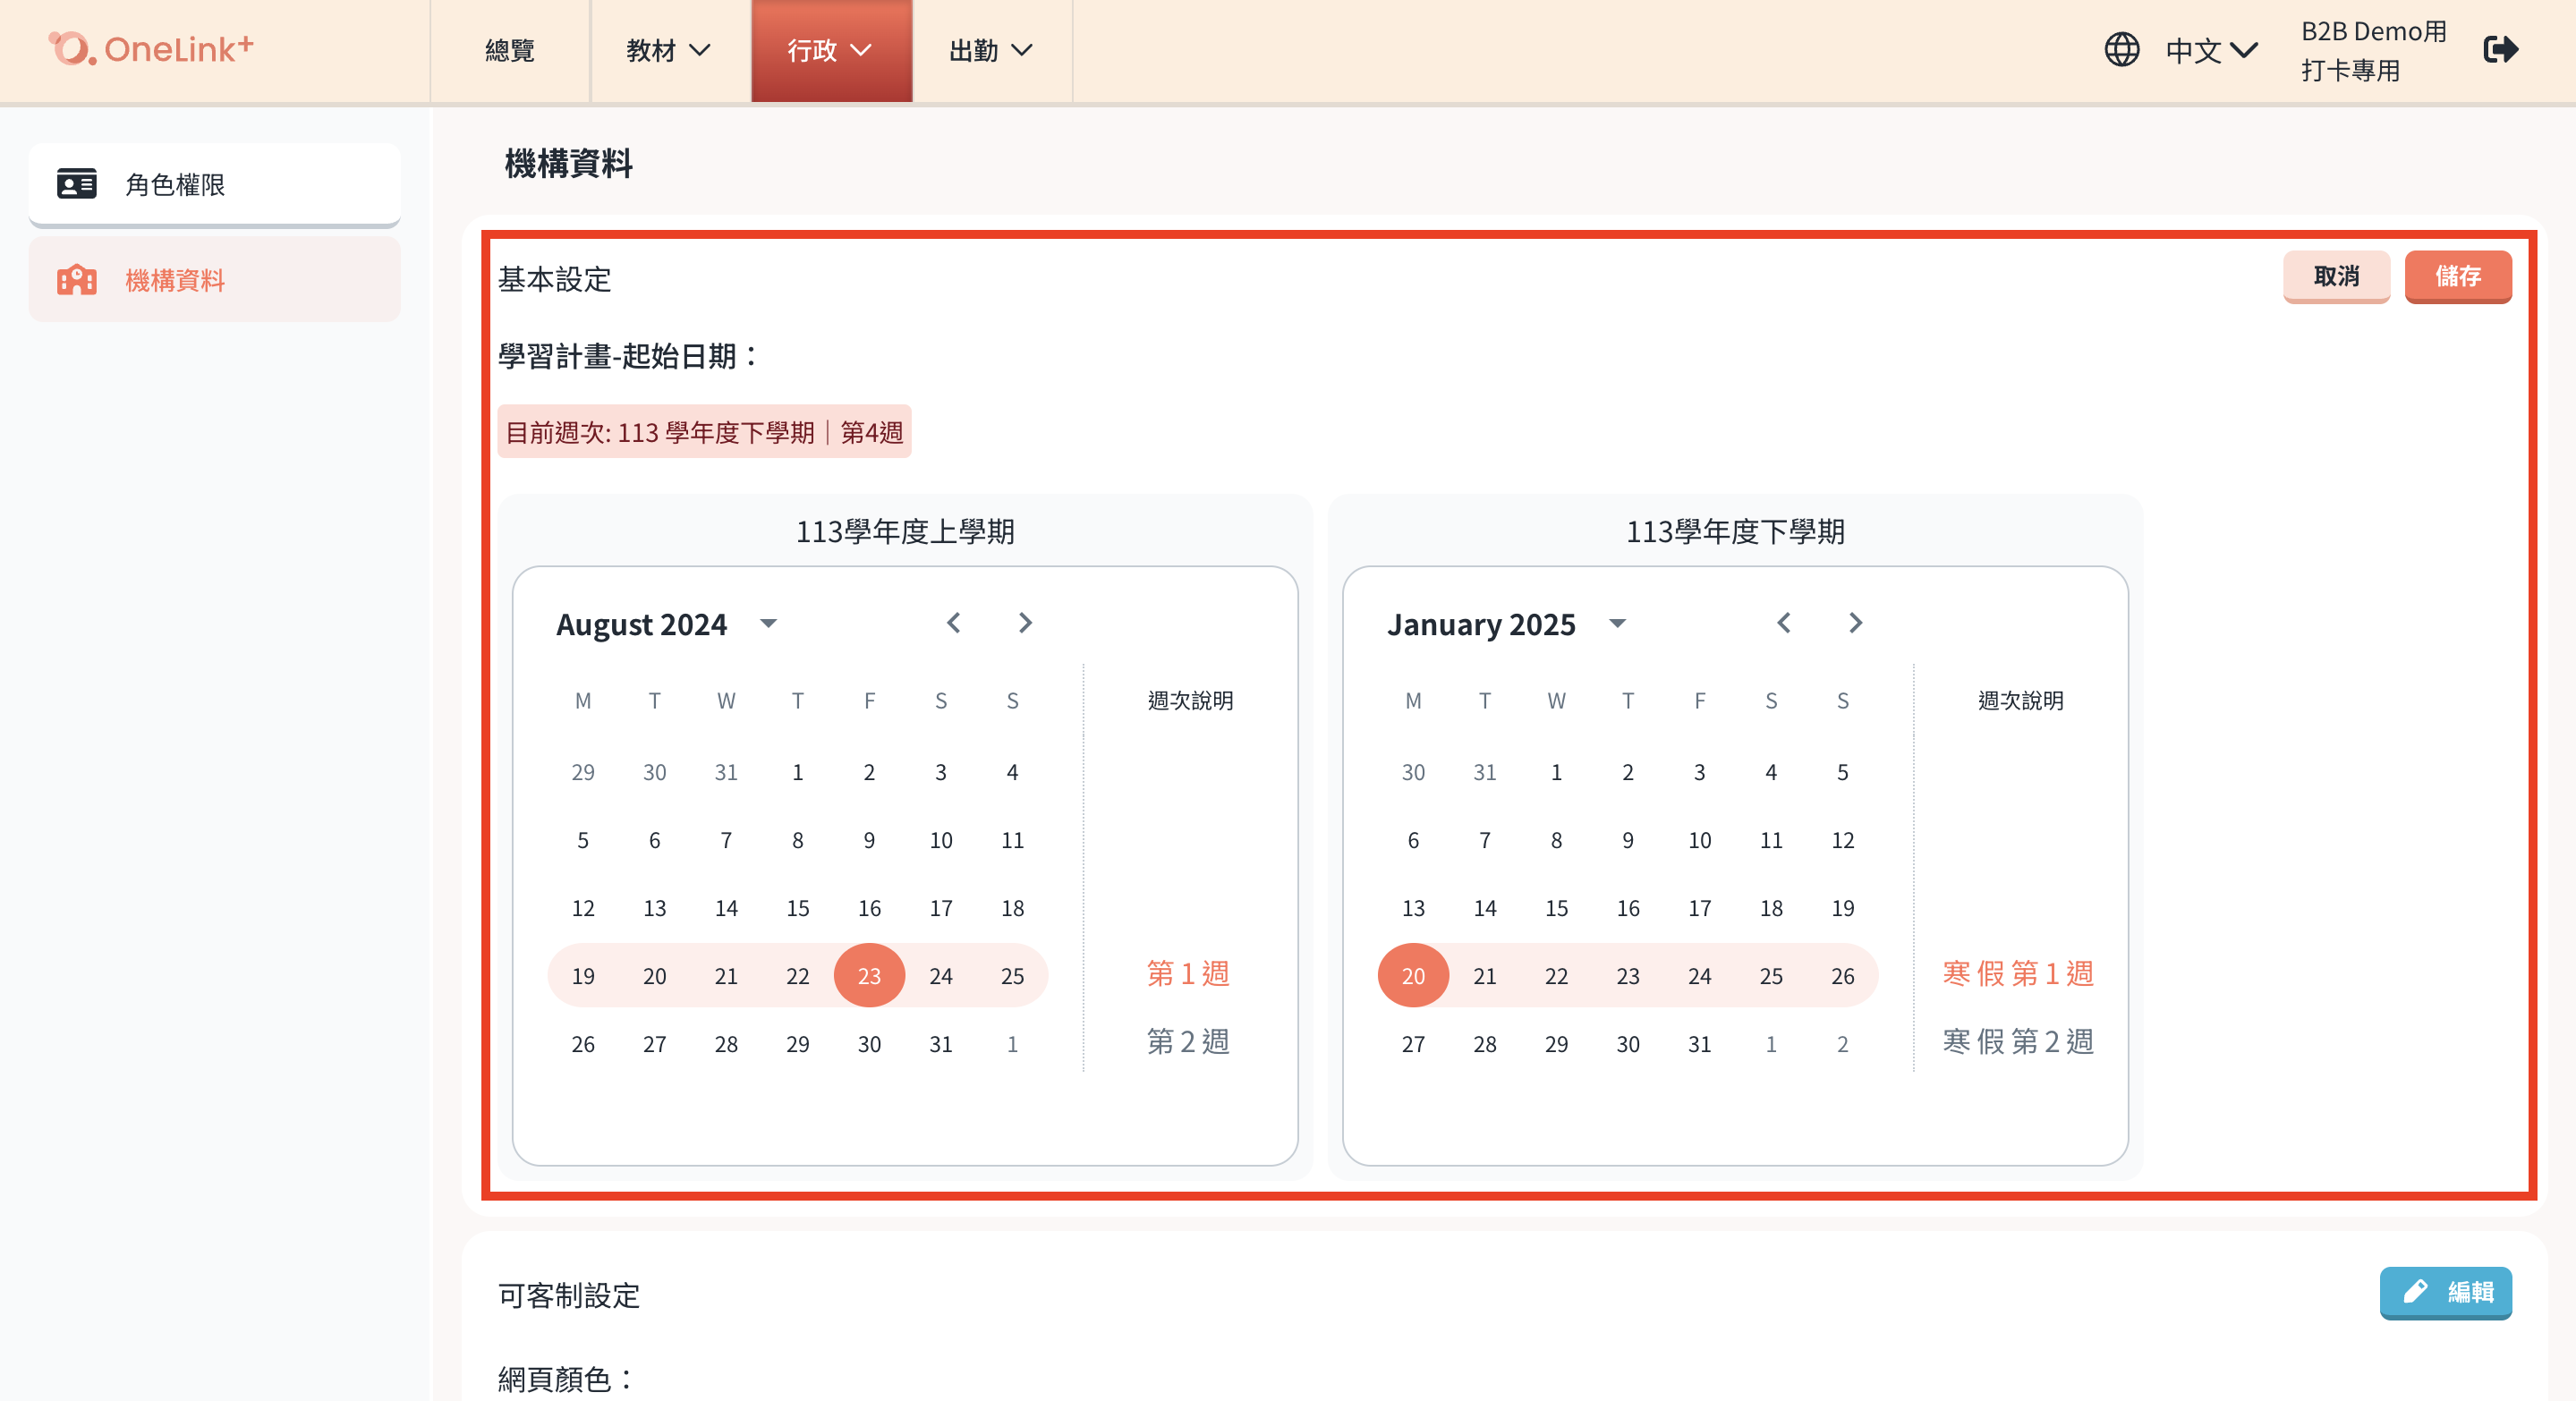Select grayed July 29 in August calendar
The image size is (2576, 1401).
583,771
